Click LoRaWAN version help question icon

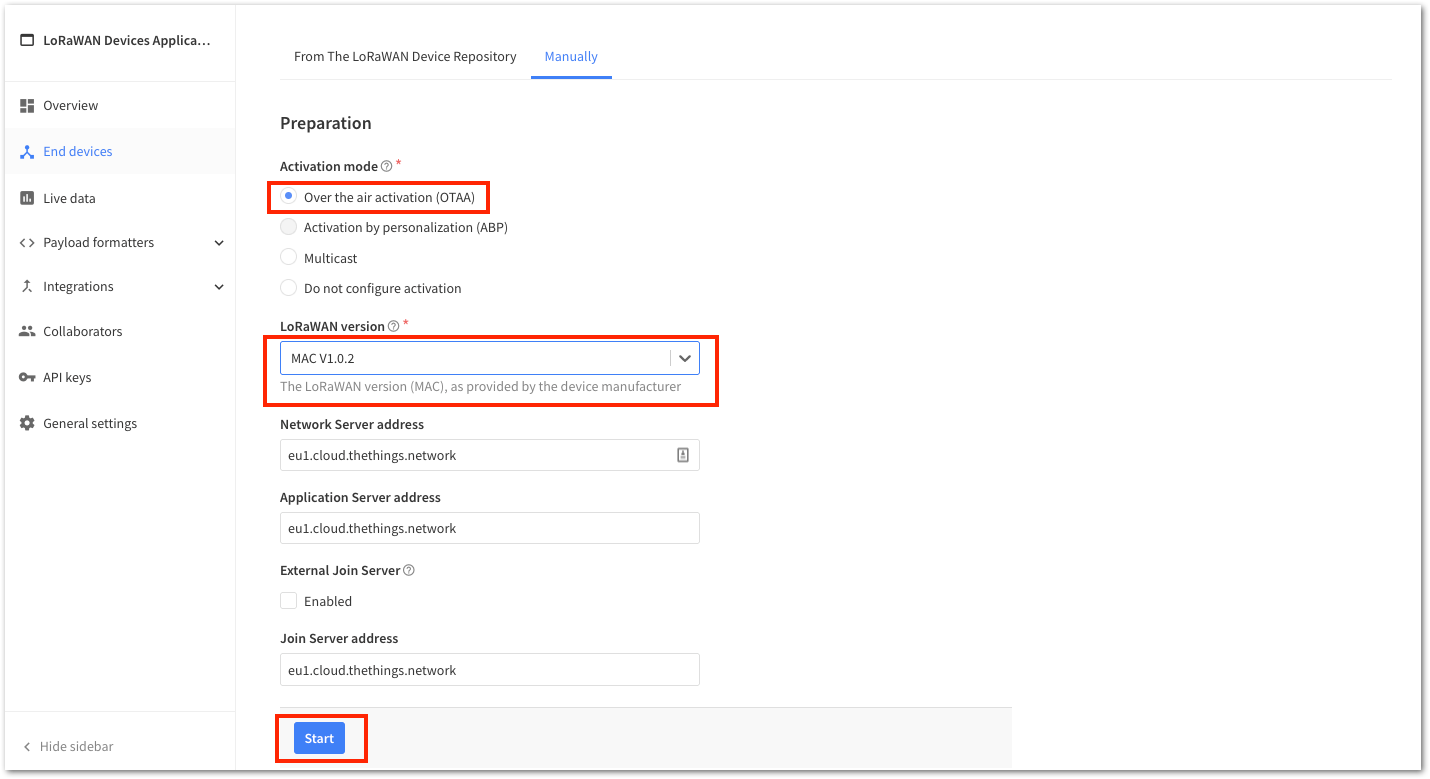coord(393,326)
